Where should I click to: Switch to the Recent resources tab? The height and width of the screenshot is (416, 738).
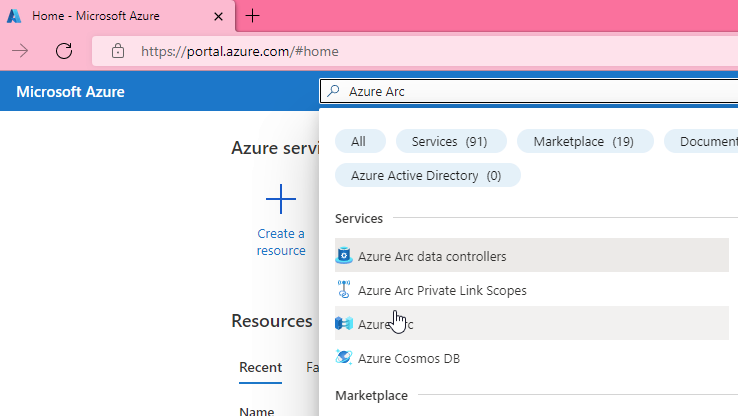pyautogui.click(x=260, y=368)
